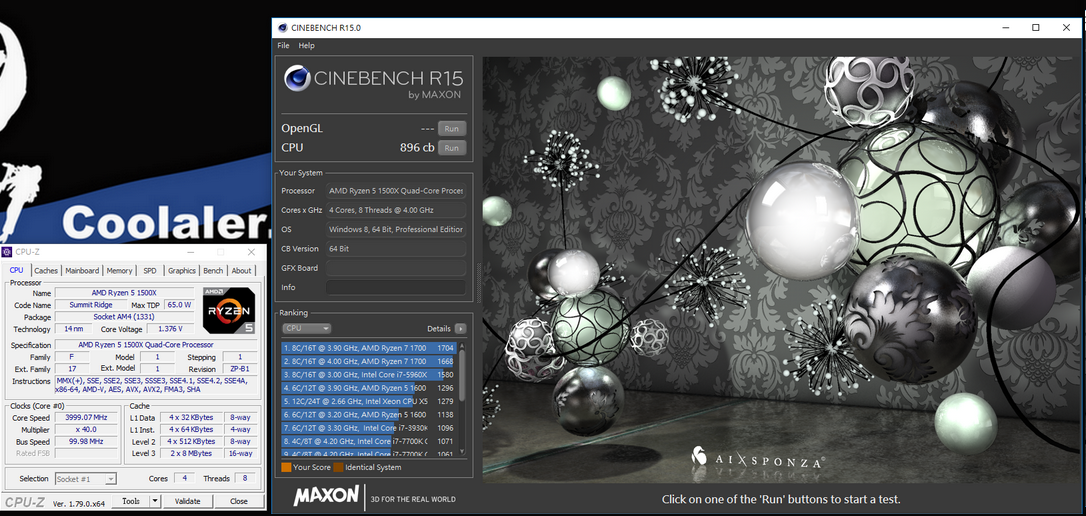This screenshot has height=516, width=1086.
Task: Click the orange Your Score color swatch
Action: coord(286,468)
